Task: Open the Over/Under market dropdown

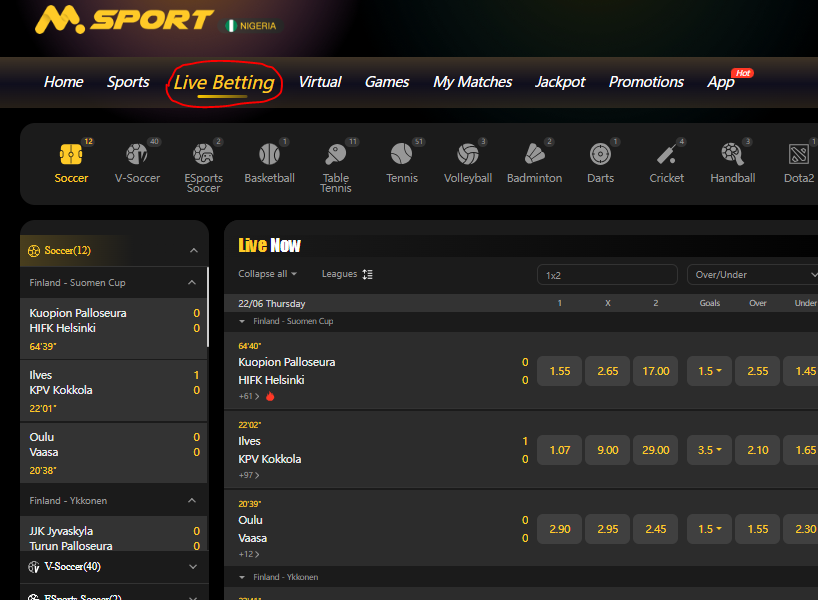Action: (x=751, y=274)
